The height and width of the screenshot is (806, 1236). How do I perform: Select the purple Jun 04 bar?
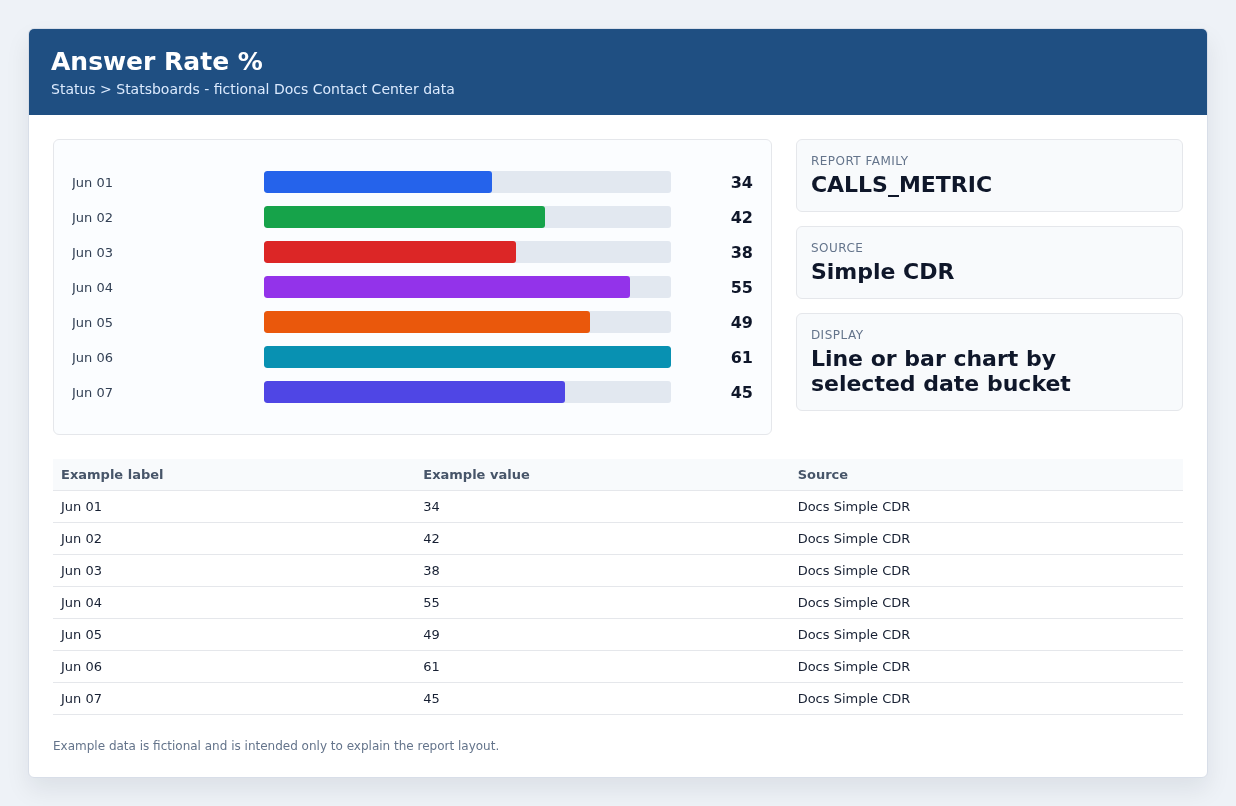point(447,287)
